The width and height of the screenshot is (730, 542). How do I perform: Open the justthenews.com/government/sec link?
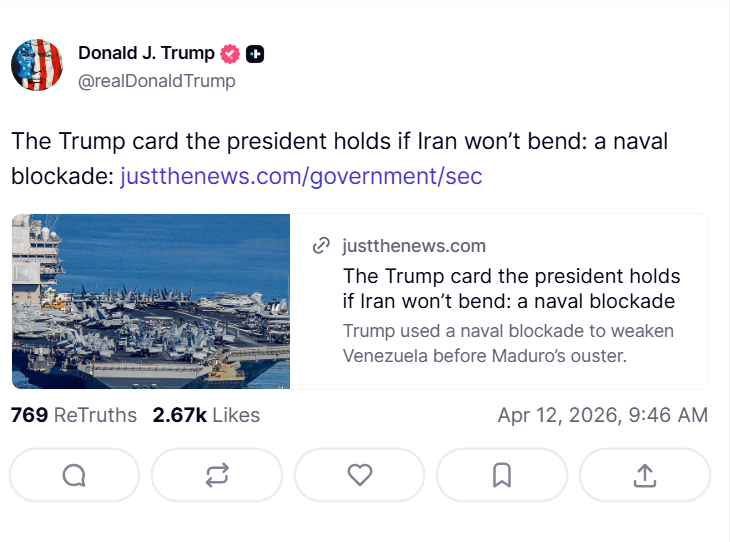coord(301,177)
